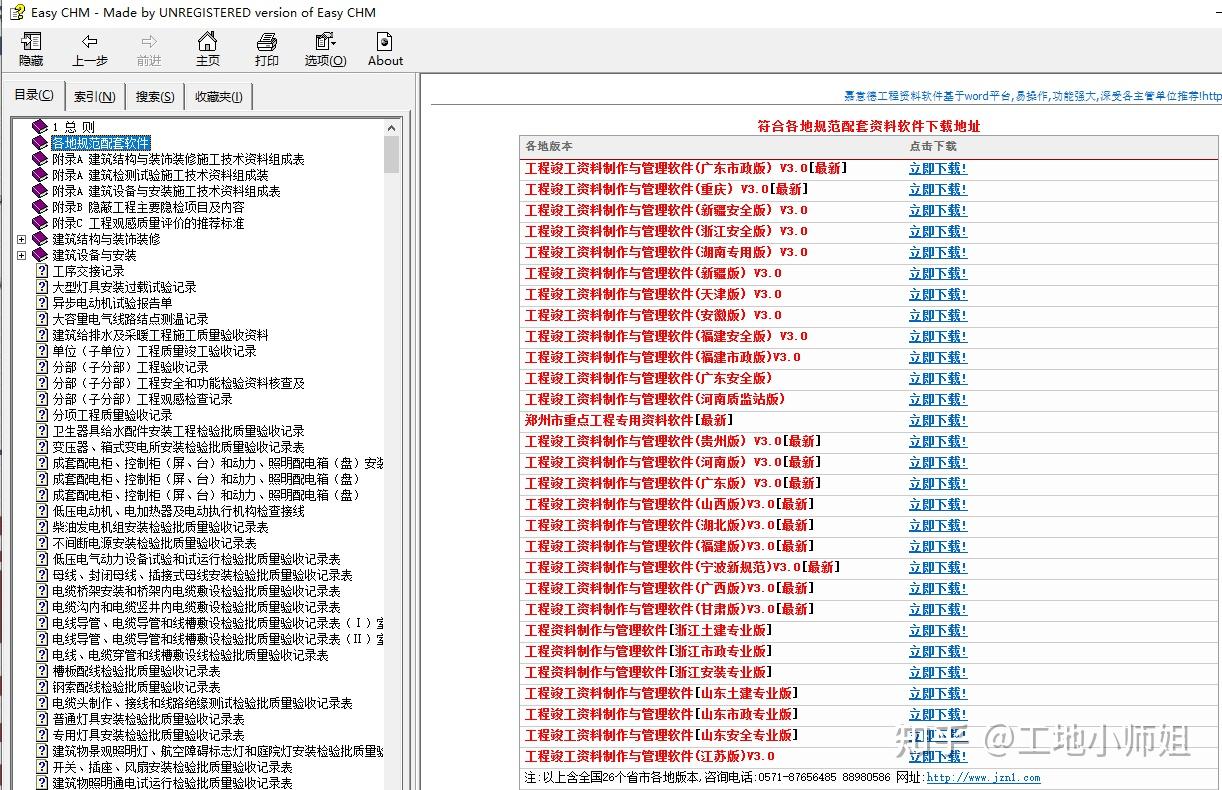Click the 点击下载 column header

coord(933,146)
